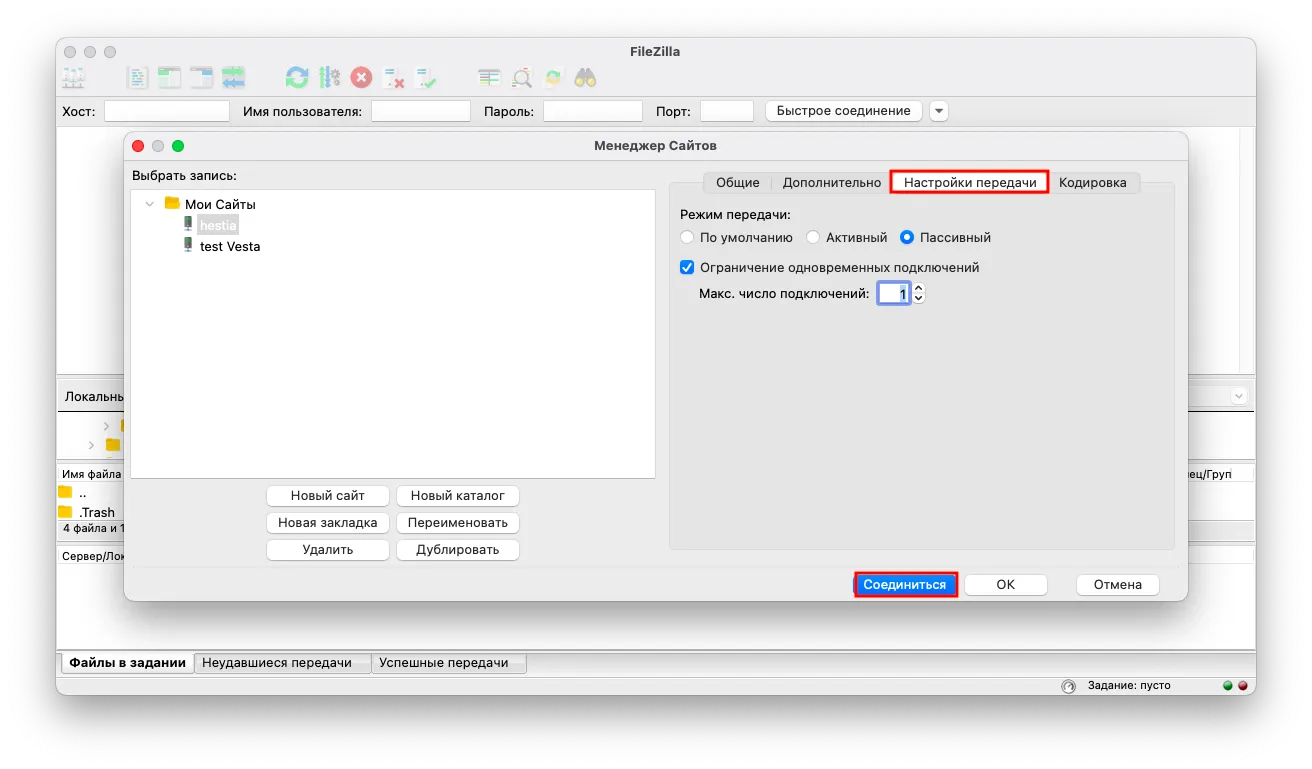Expand the upper local tree folder arrow
The height and width of the screenshot is (769, 1312).
click(107, 426)
